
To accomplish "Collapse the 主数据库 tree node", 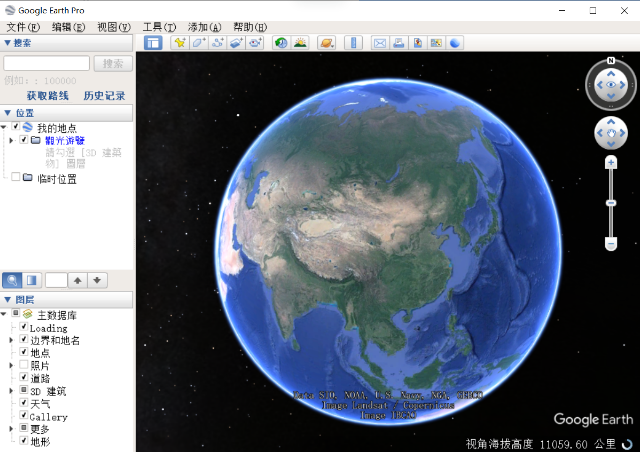I will 4,314.
